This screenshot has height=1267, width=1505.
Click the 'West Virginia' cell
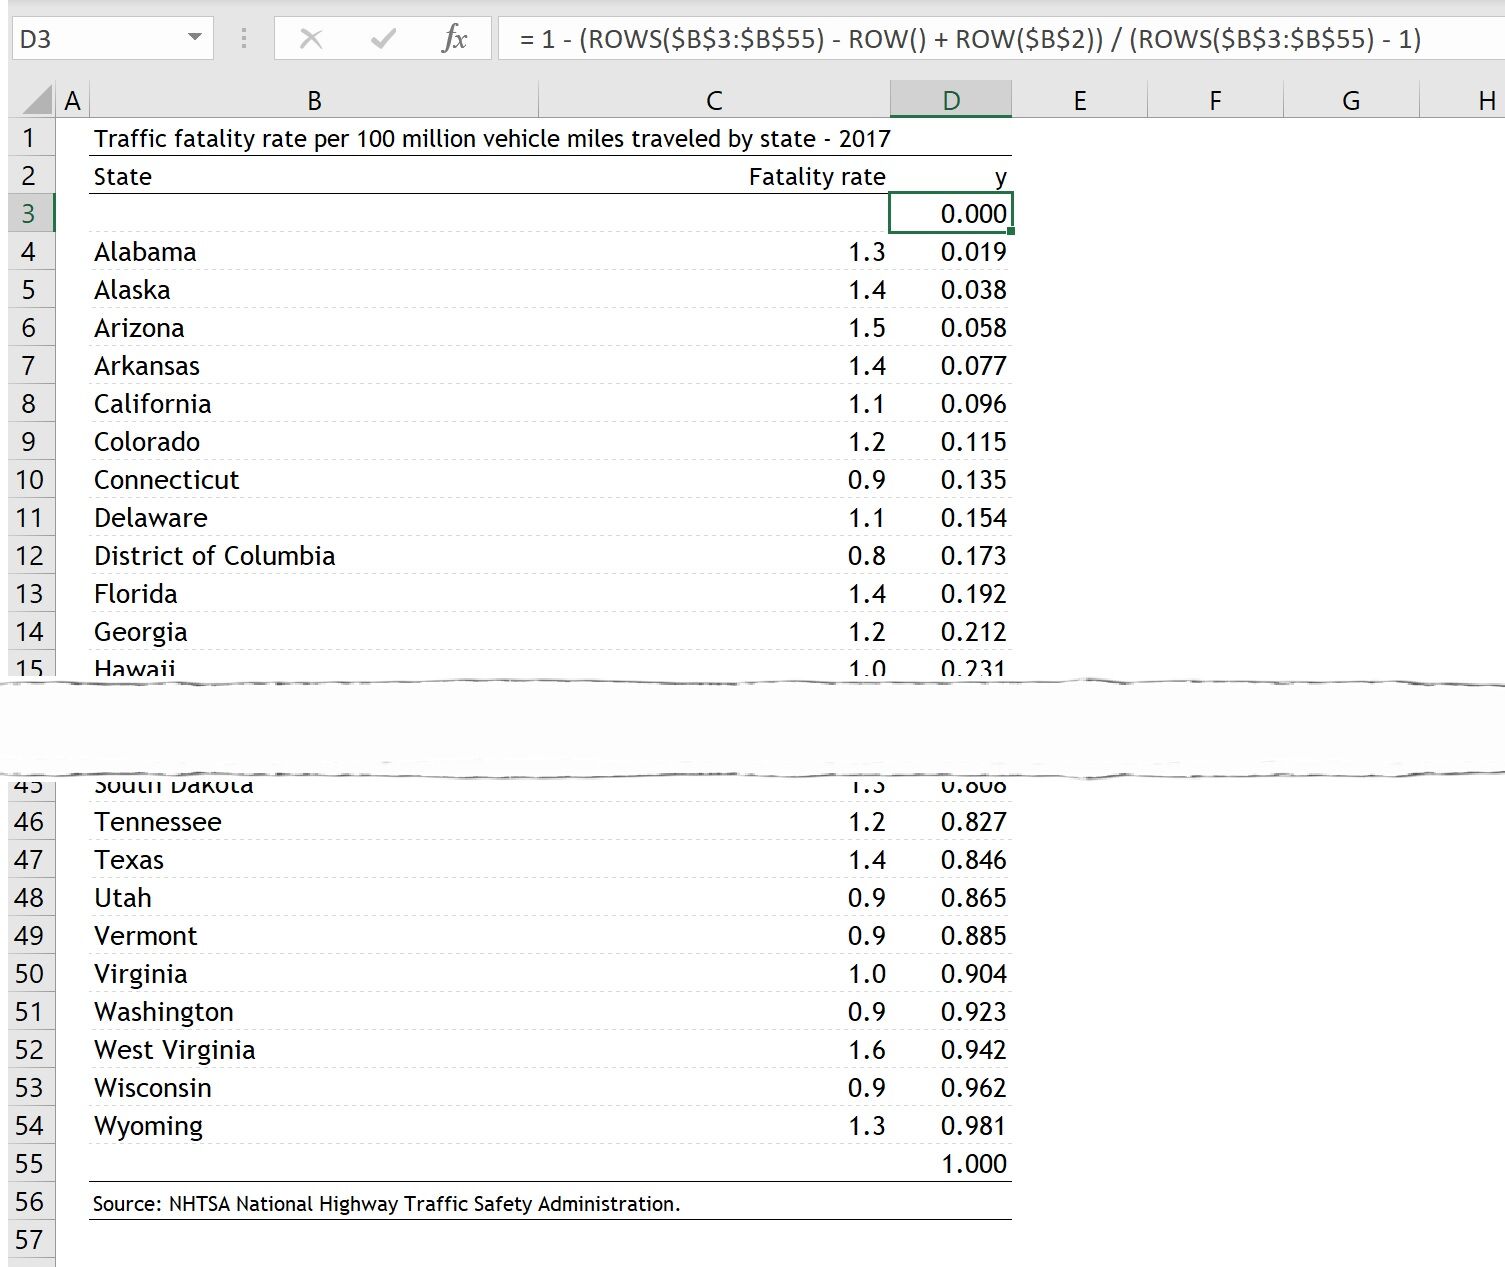click(314, 1050)
